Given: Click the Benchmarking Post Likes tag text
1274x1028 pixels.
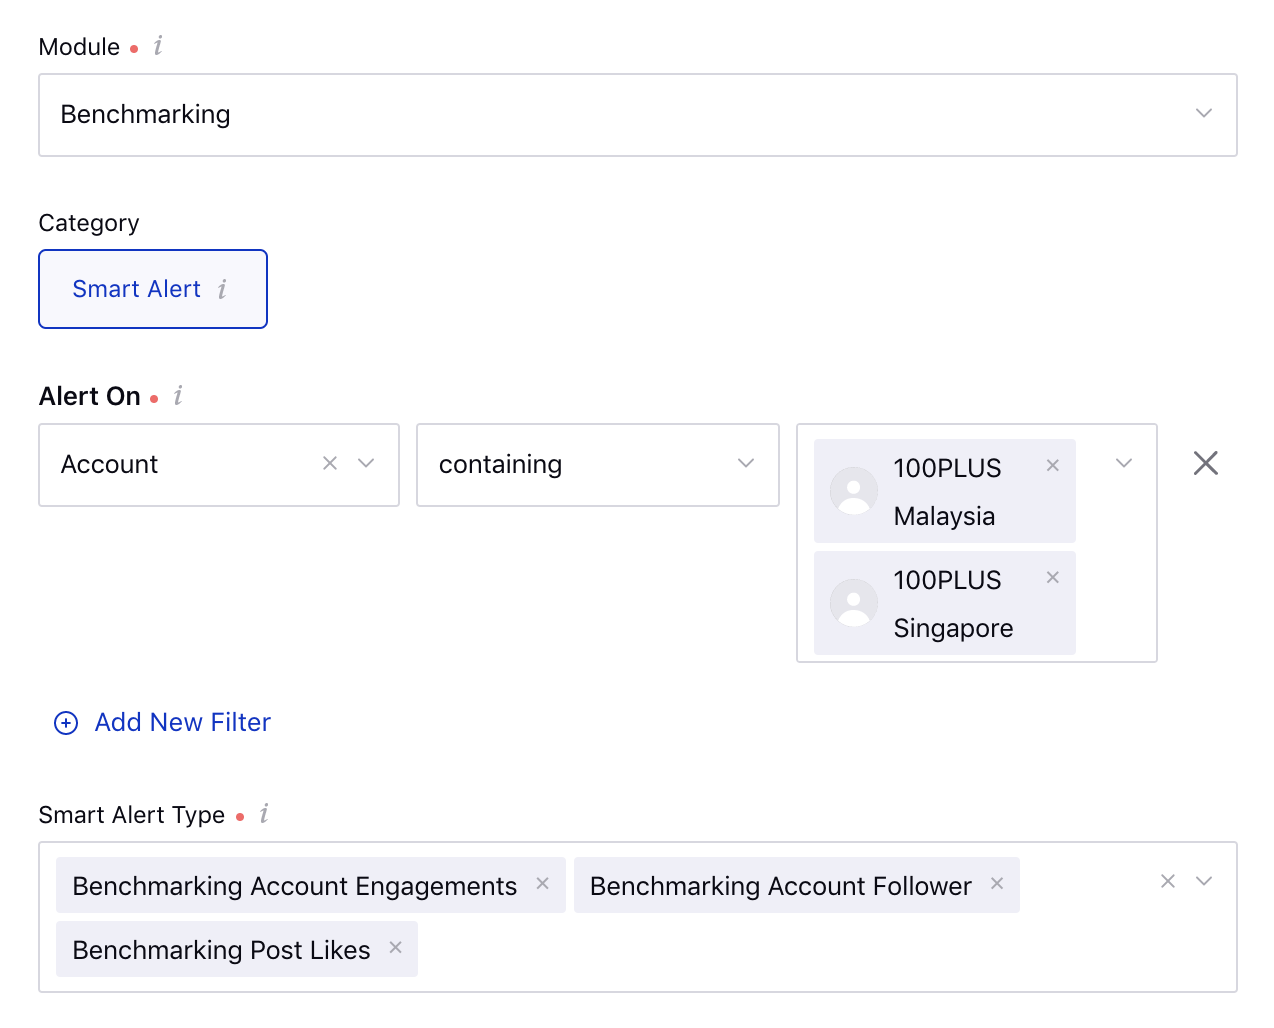Looking at the screenshot, I should pyautogui.click(x=222, y=950).
